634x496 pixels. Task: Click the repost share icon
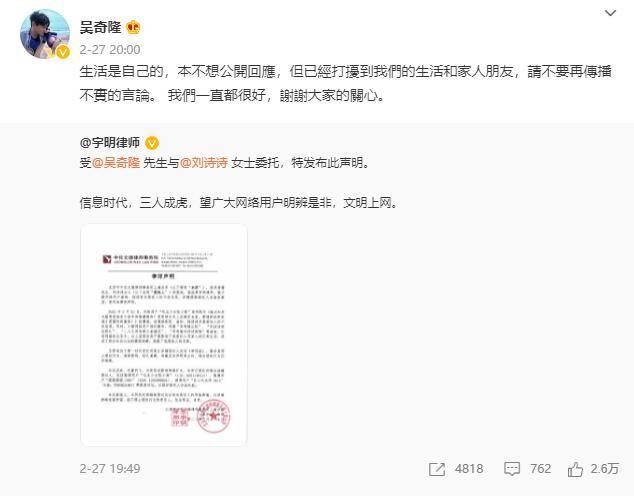tap(437, 469)
